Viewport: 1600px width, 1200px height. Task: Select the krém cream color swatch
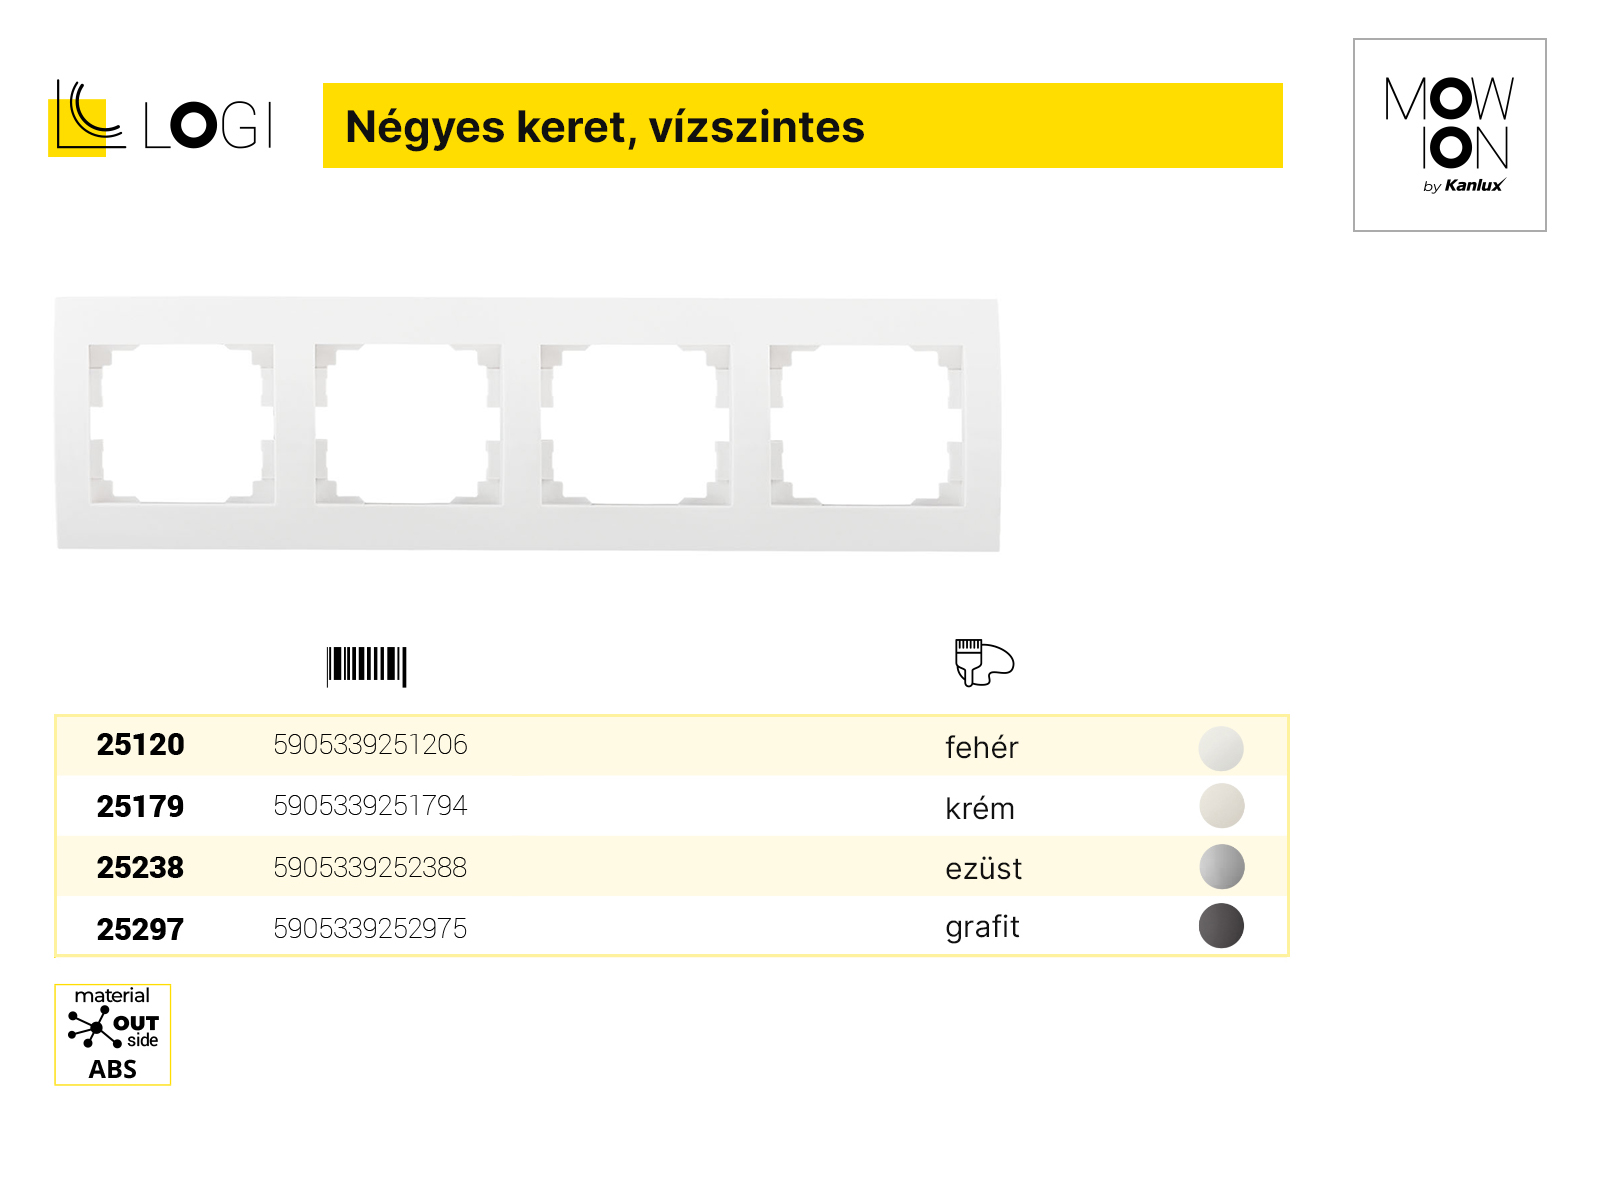(1221, 806)
